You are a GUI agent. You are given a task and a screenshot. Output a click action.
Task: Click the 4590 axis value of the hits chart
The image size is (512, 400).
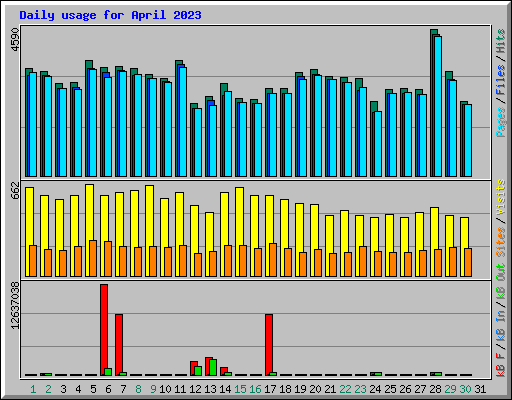[x=15, y=40]
